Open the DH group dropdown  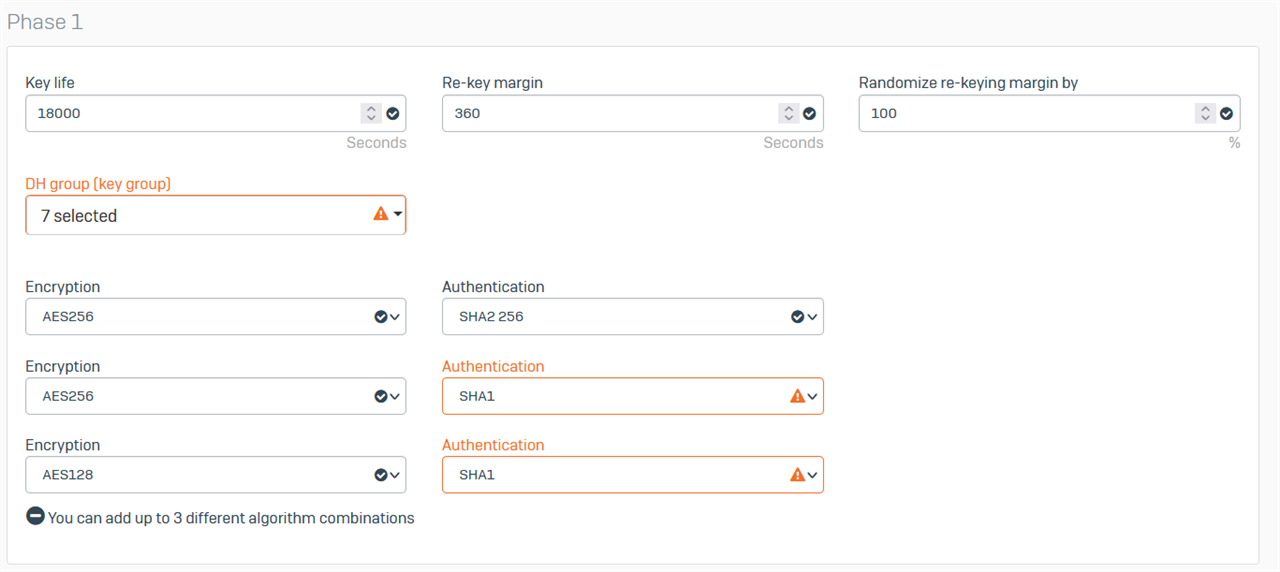(x=200, y=215)
